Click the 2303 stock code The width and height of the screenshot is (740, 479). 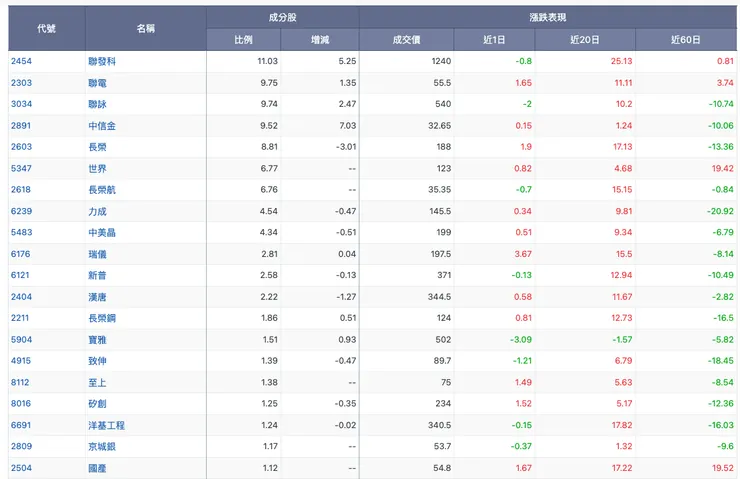[21, 83]
